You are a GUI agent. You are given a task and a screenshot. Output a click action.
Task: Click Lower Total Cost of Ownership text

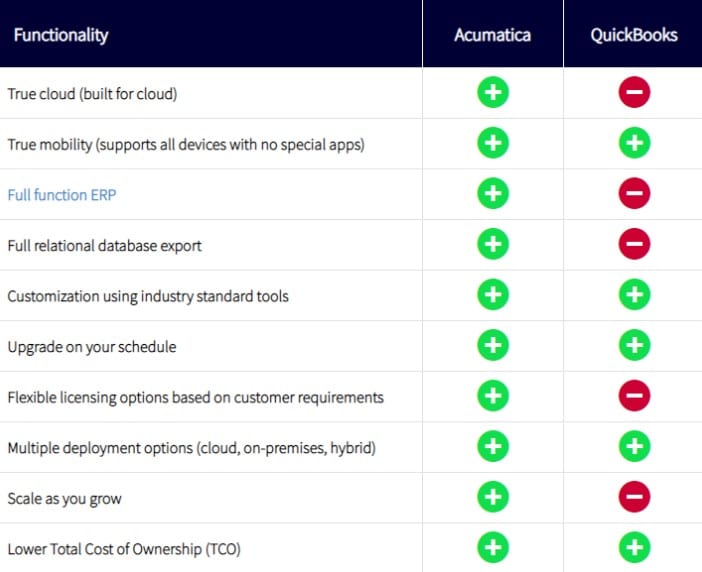click(124, 549)
